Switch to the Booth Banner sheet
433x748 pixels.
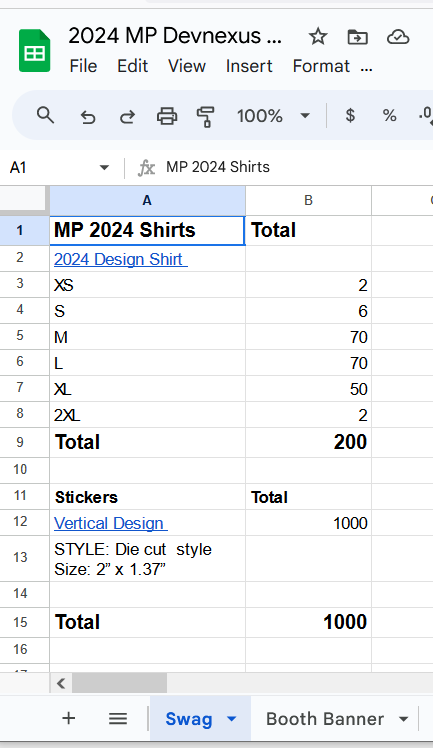[x=325, y=718]
